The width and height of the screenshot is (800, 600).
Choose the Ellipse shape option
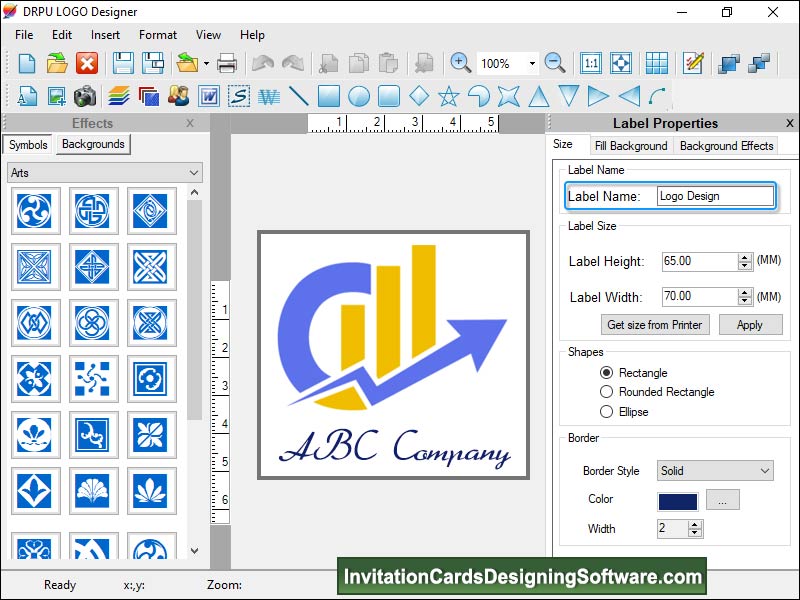pos(607,411)
